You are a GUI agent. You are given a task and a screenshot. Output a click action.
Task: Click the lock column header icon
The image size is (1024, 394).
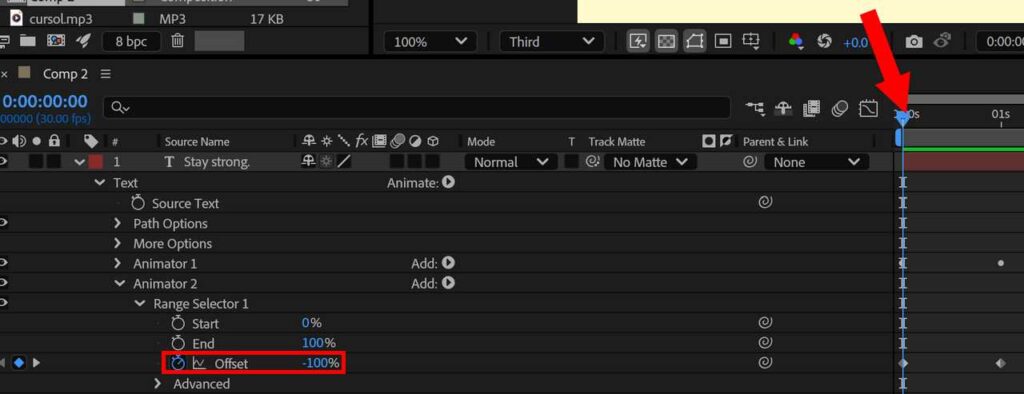click(54, 141)
